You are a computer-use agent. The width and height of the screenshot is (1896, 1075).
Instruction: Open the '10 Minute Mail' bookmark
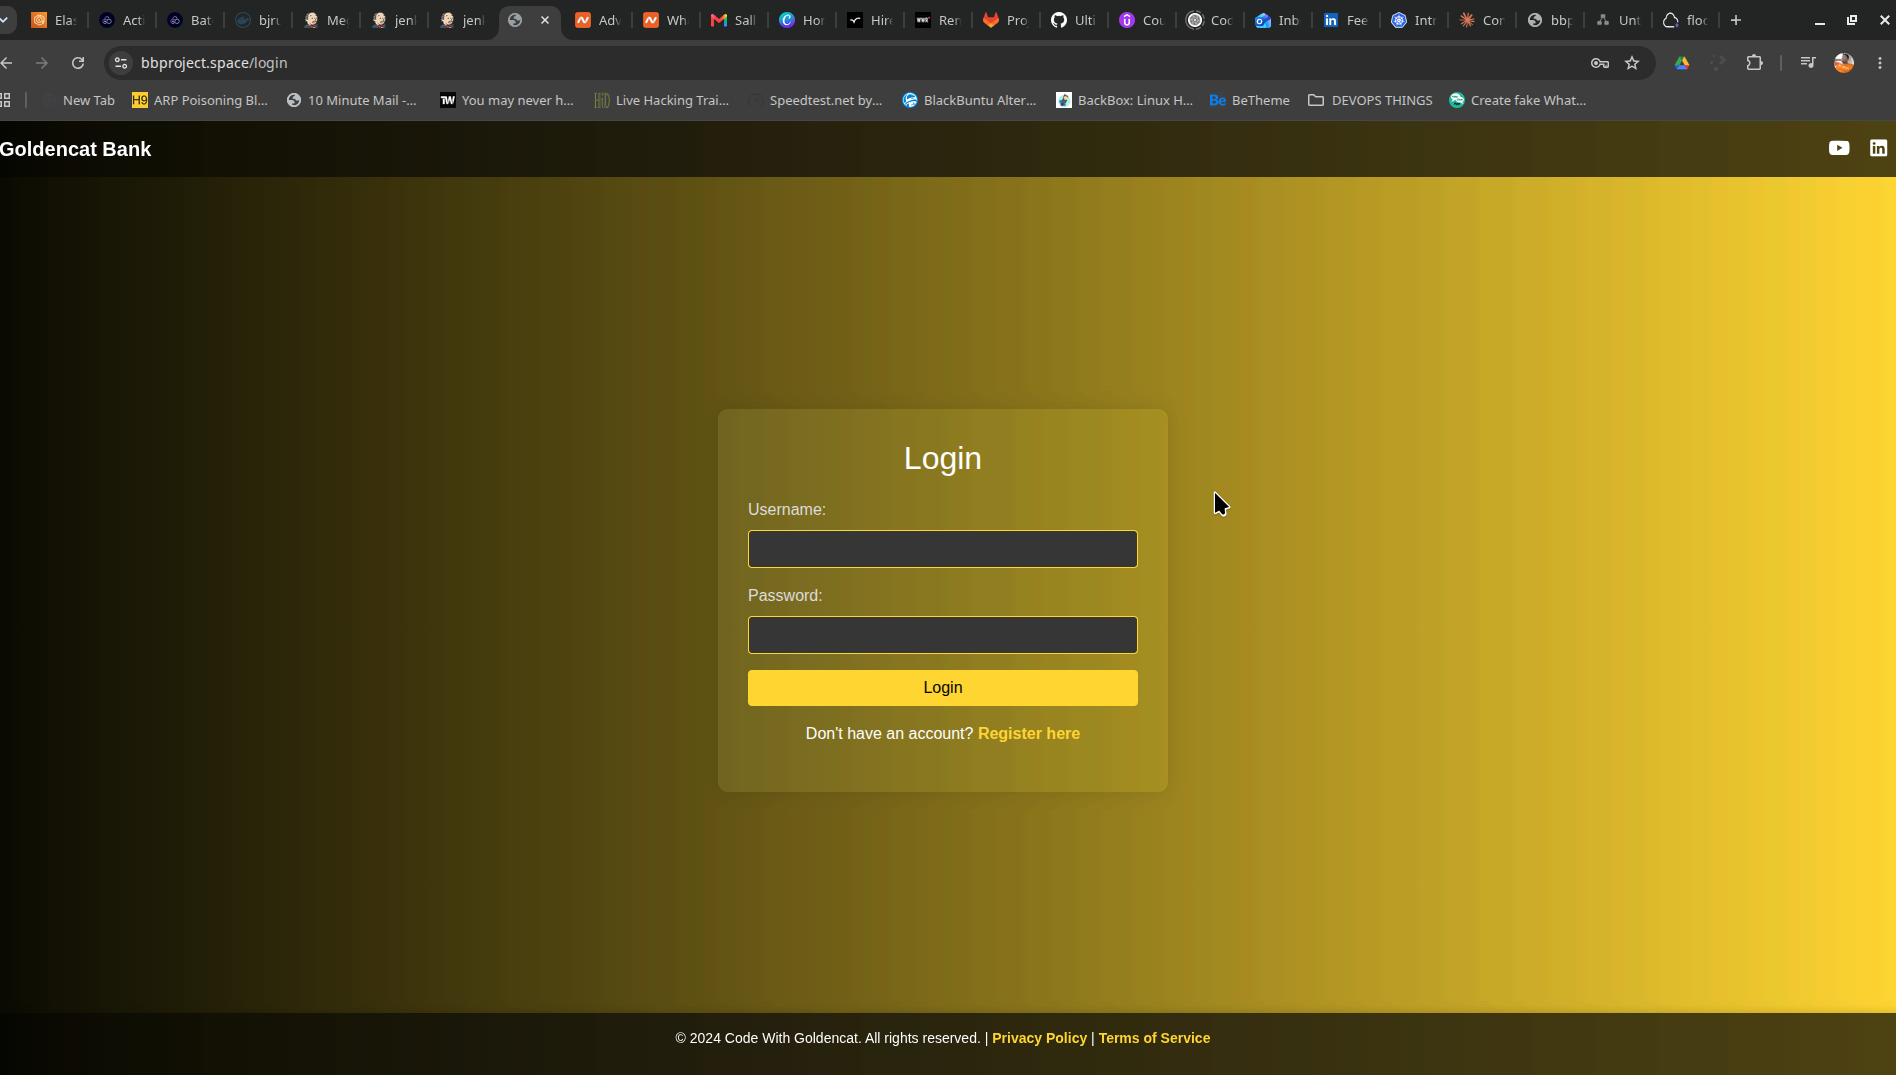352,100
